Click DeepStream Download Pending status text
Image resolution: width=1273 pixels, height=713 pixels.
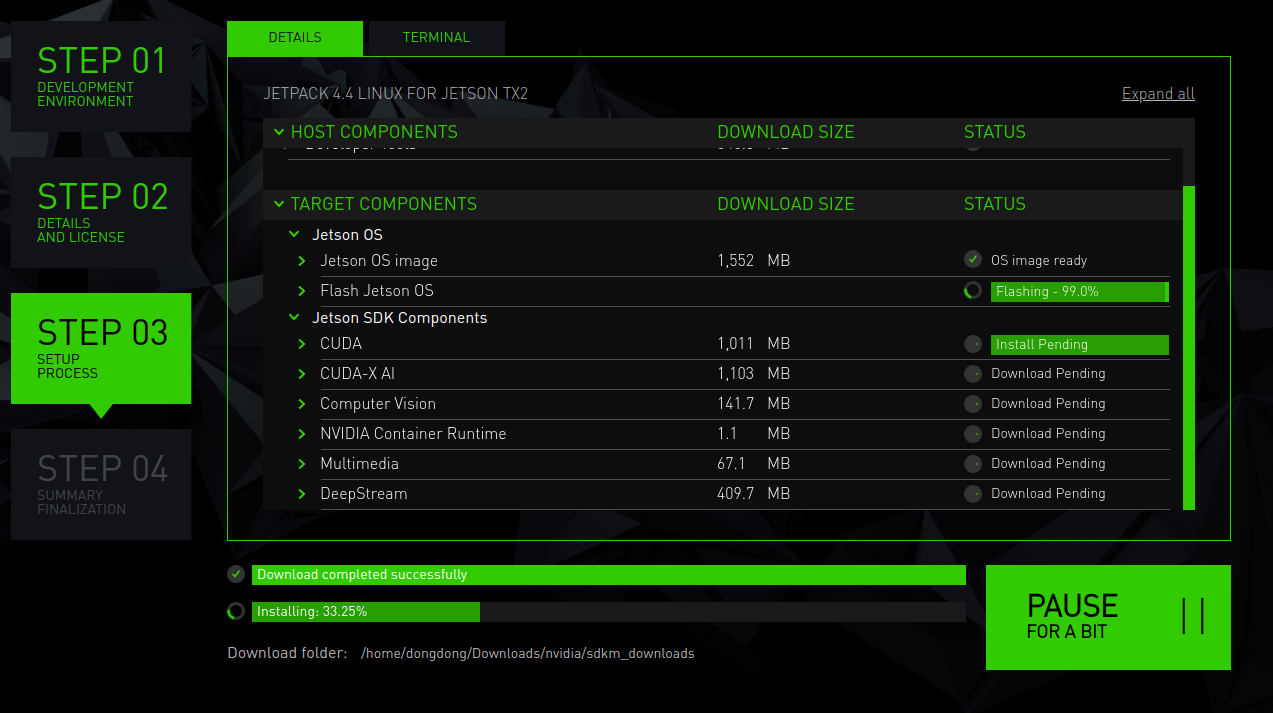tap(1048, 494)
